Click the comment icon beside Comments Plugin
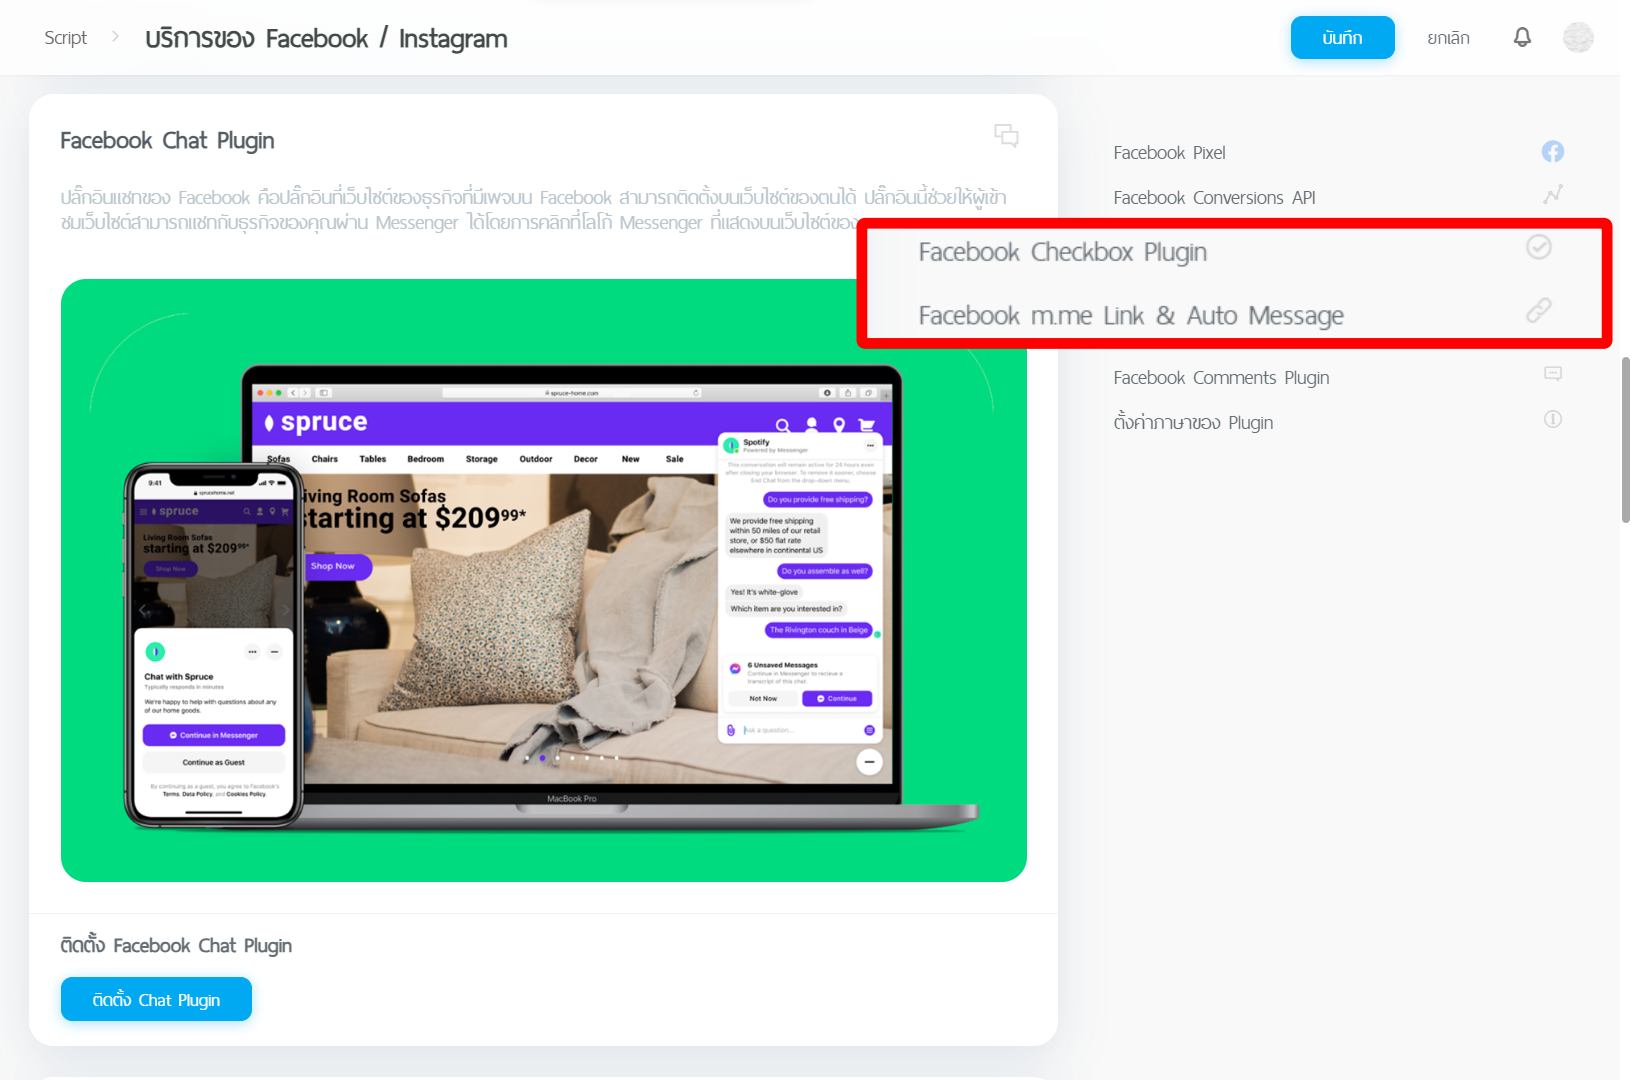The height and width of the screenshot is (1080, 1632). point(1552,374)
